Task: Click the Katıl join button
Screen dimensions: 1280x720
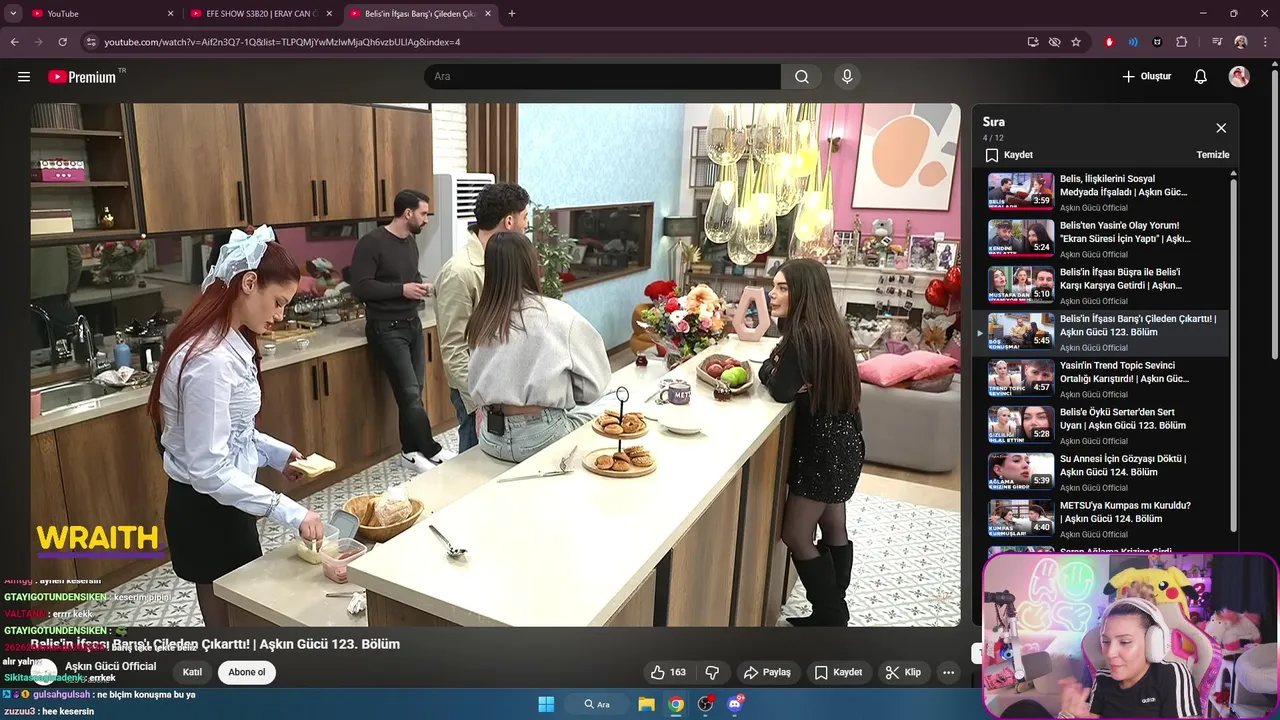Action: 192,672
